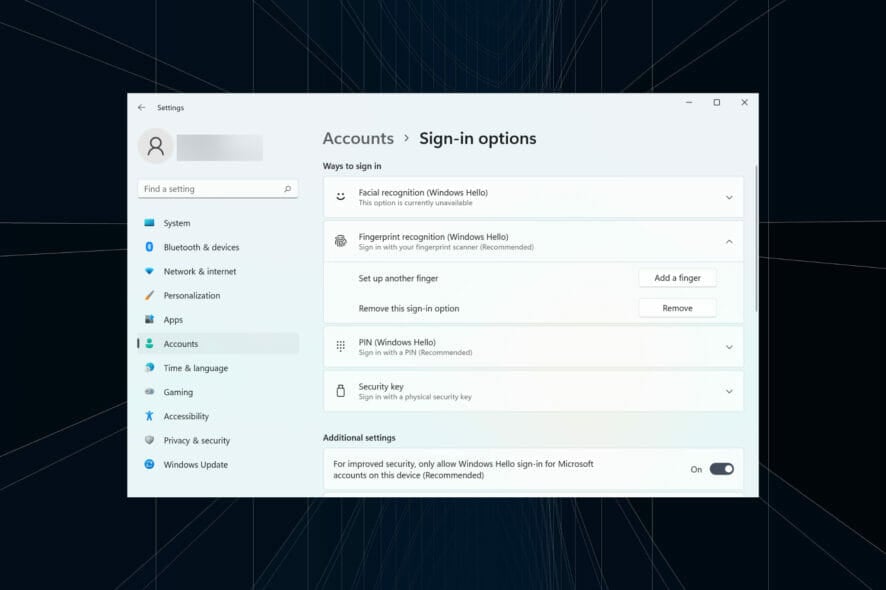Image resolution: width=886 pixels, height=590 pixels.
Task: Close the Settings window
Action: coord(744,102)
